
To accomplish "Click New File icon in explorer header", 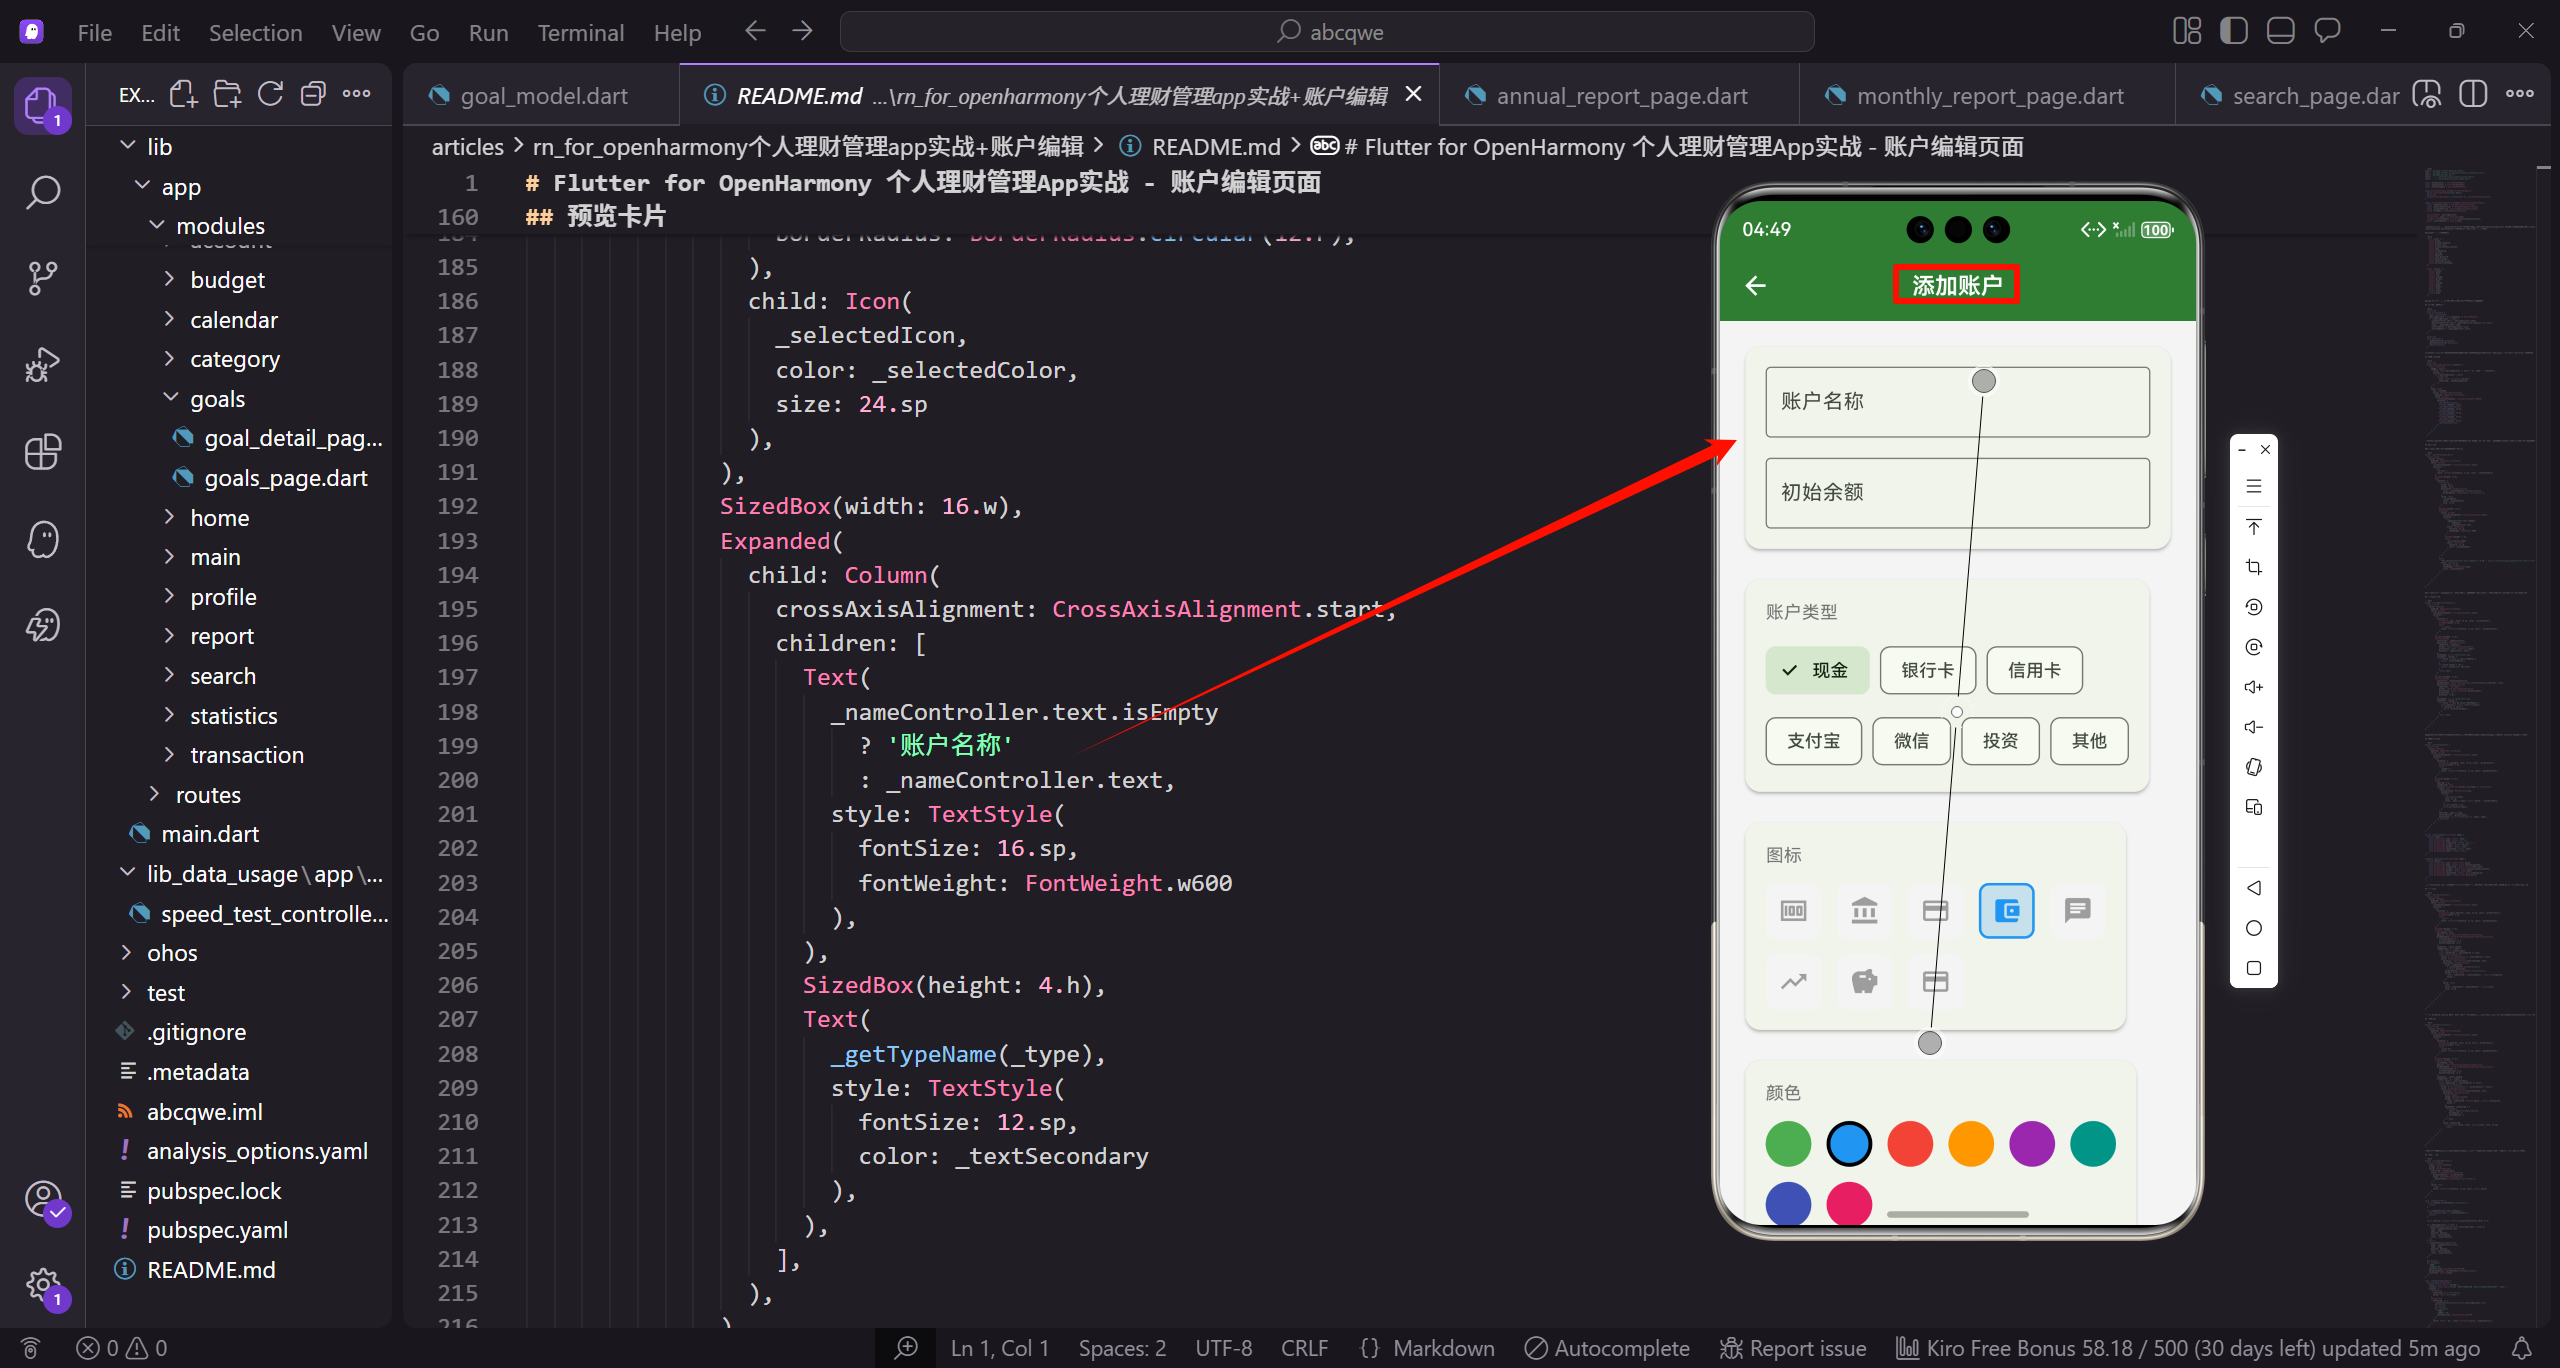I will point(183,95).
